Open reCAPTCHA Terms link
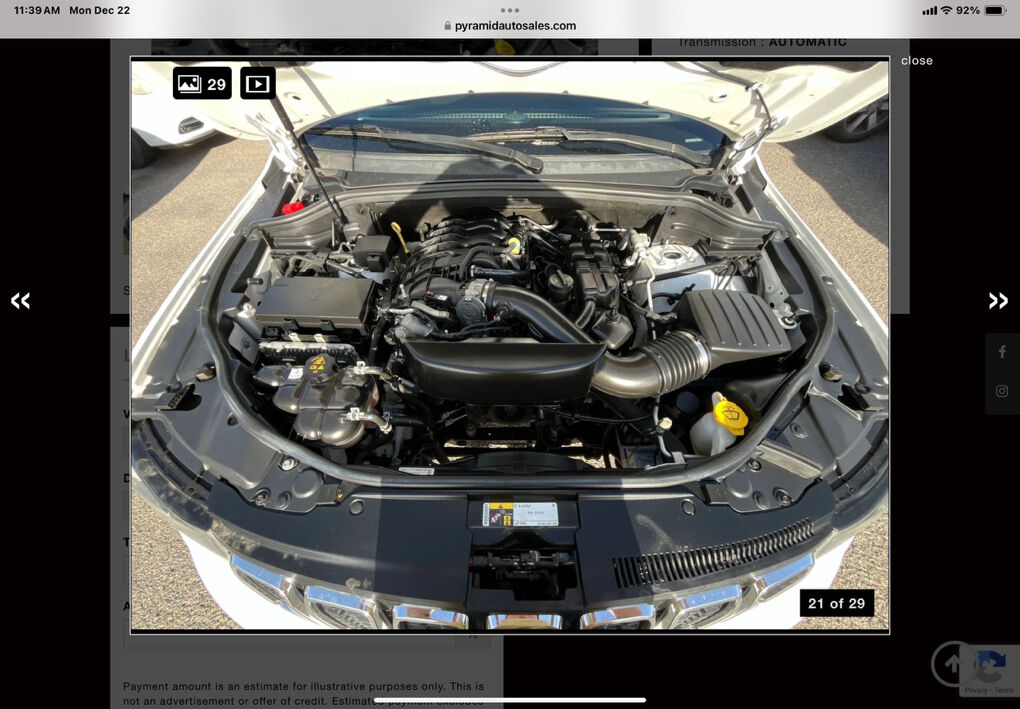Image resolution: width=1020 pixels, height=709 pixels. [1003, 690]
